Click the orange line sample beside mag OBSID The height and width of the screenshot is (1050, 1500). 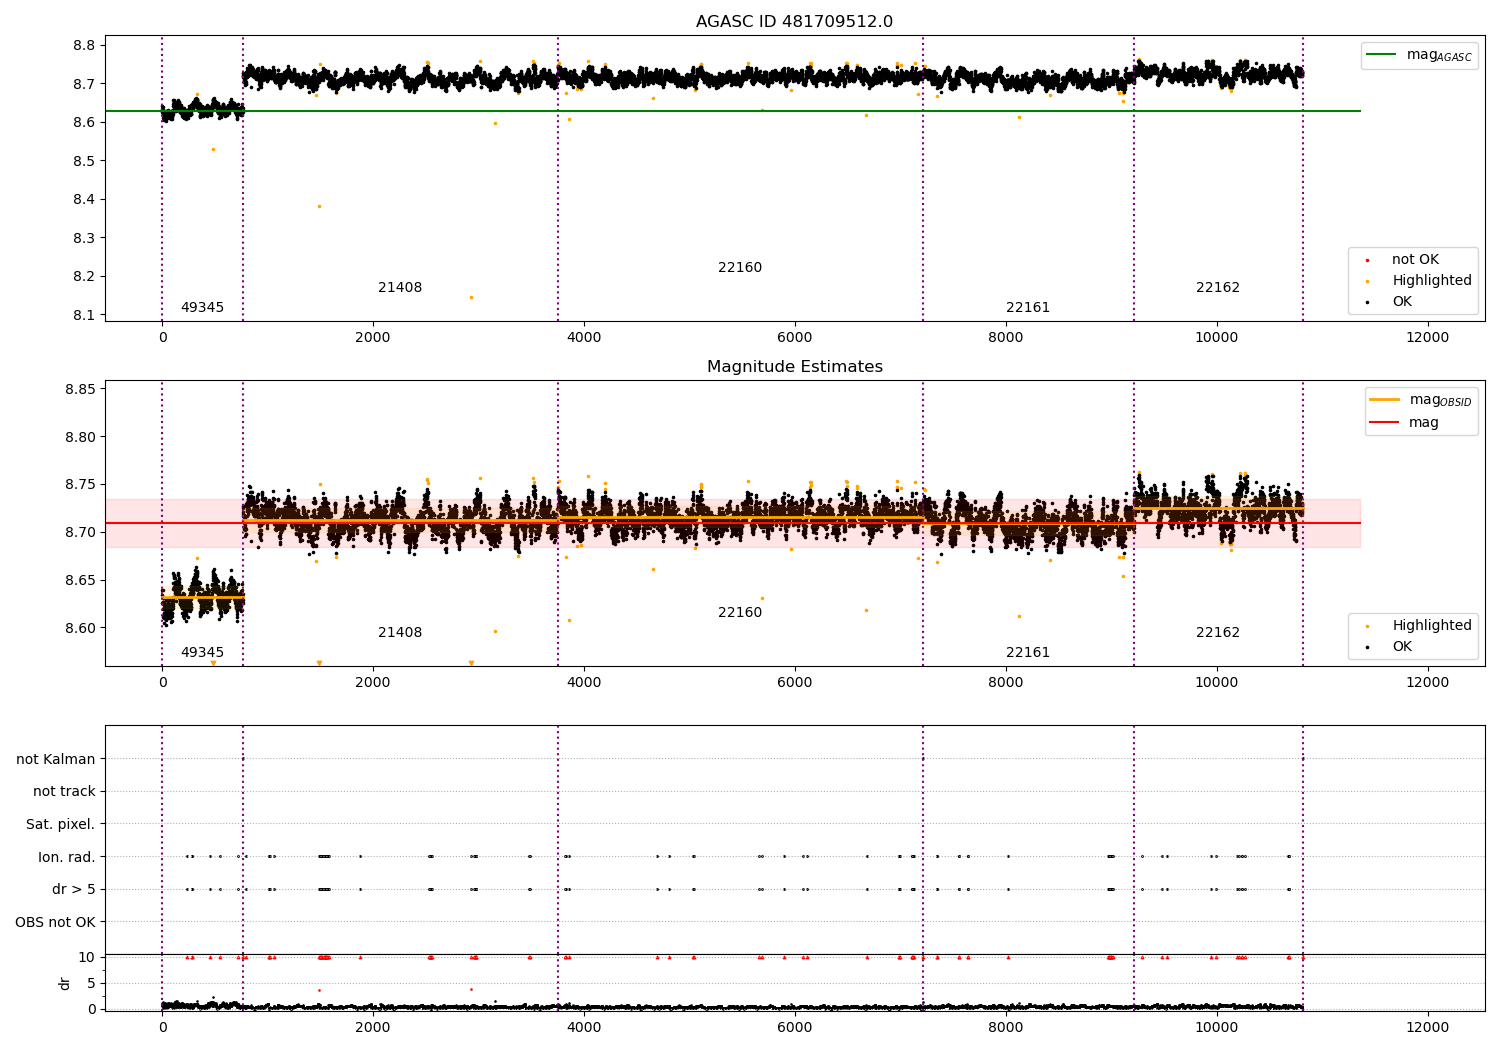pos(1384,399)
